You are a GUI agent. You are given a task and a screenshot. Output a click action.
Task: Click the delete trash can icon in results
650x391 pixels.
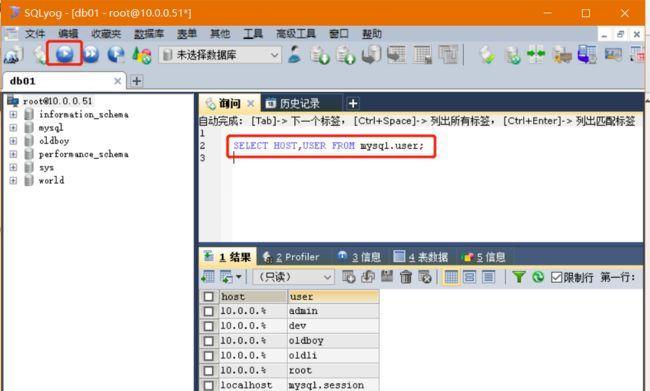pos(406,277)
